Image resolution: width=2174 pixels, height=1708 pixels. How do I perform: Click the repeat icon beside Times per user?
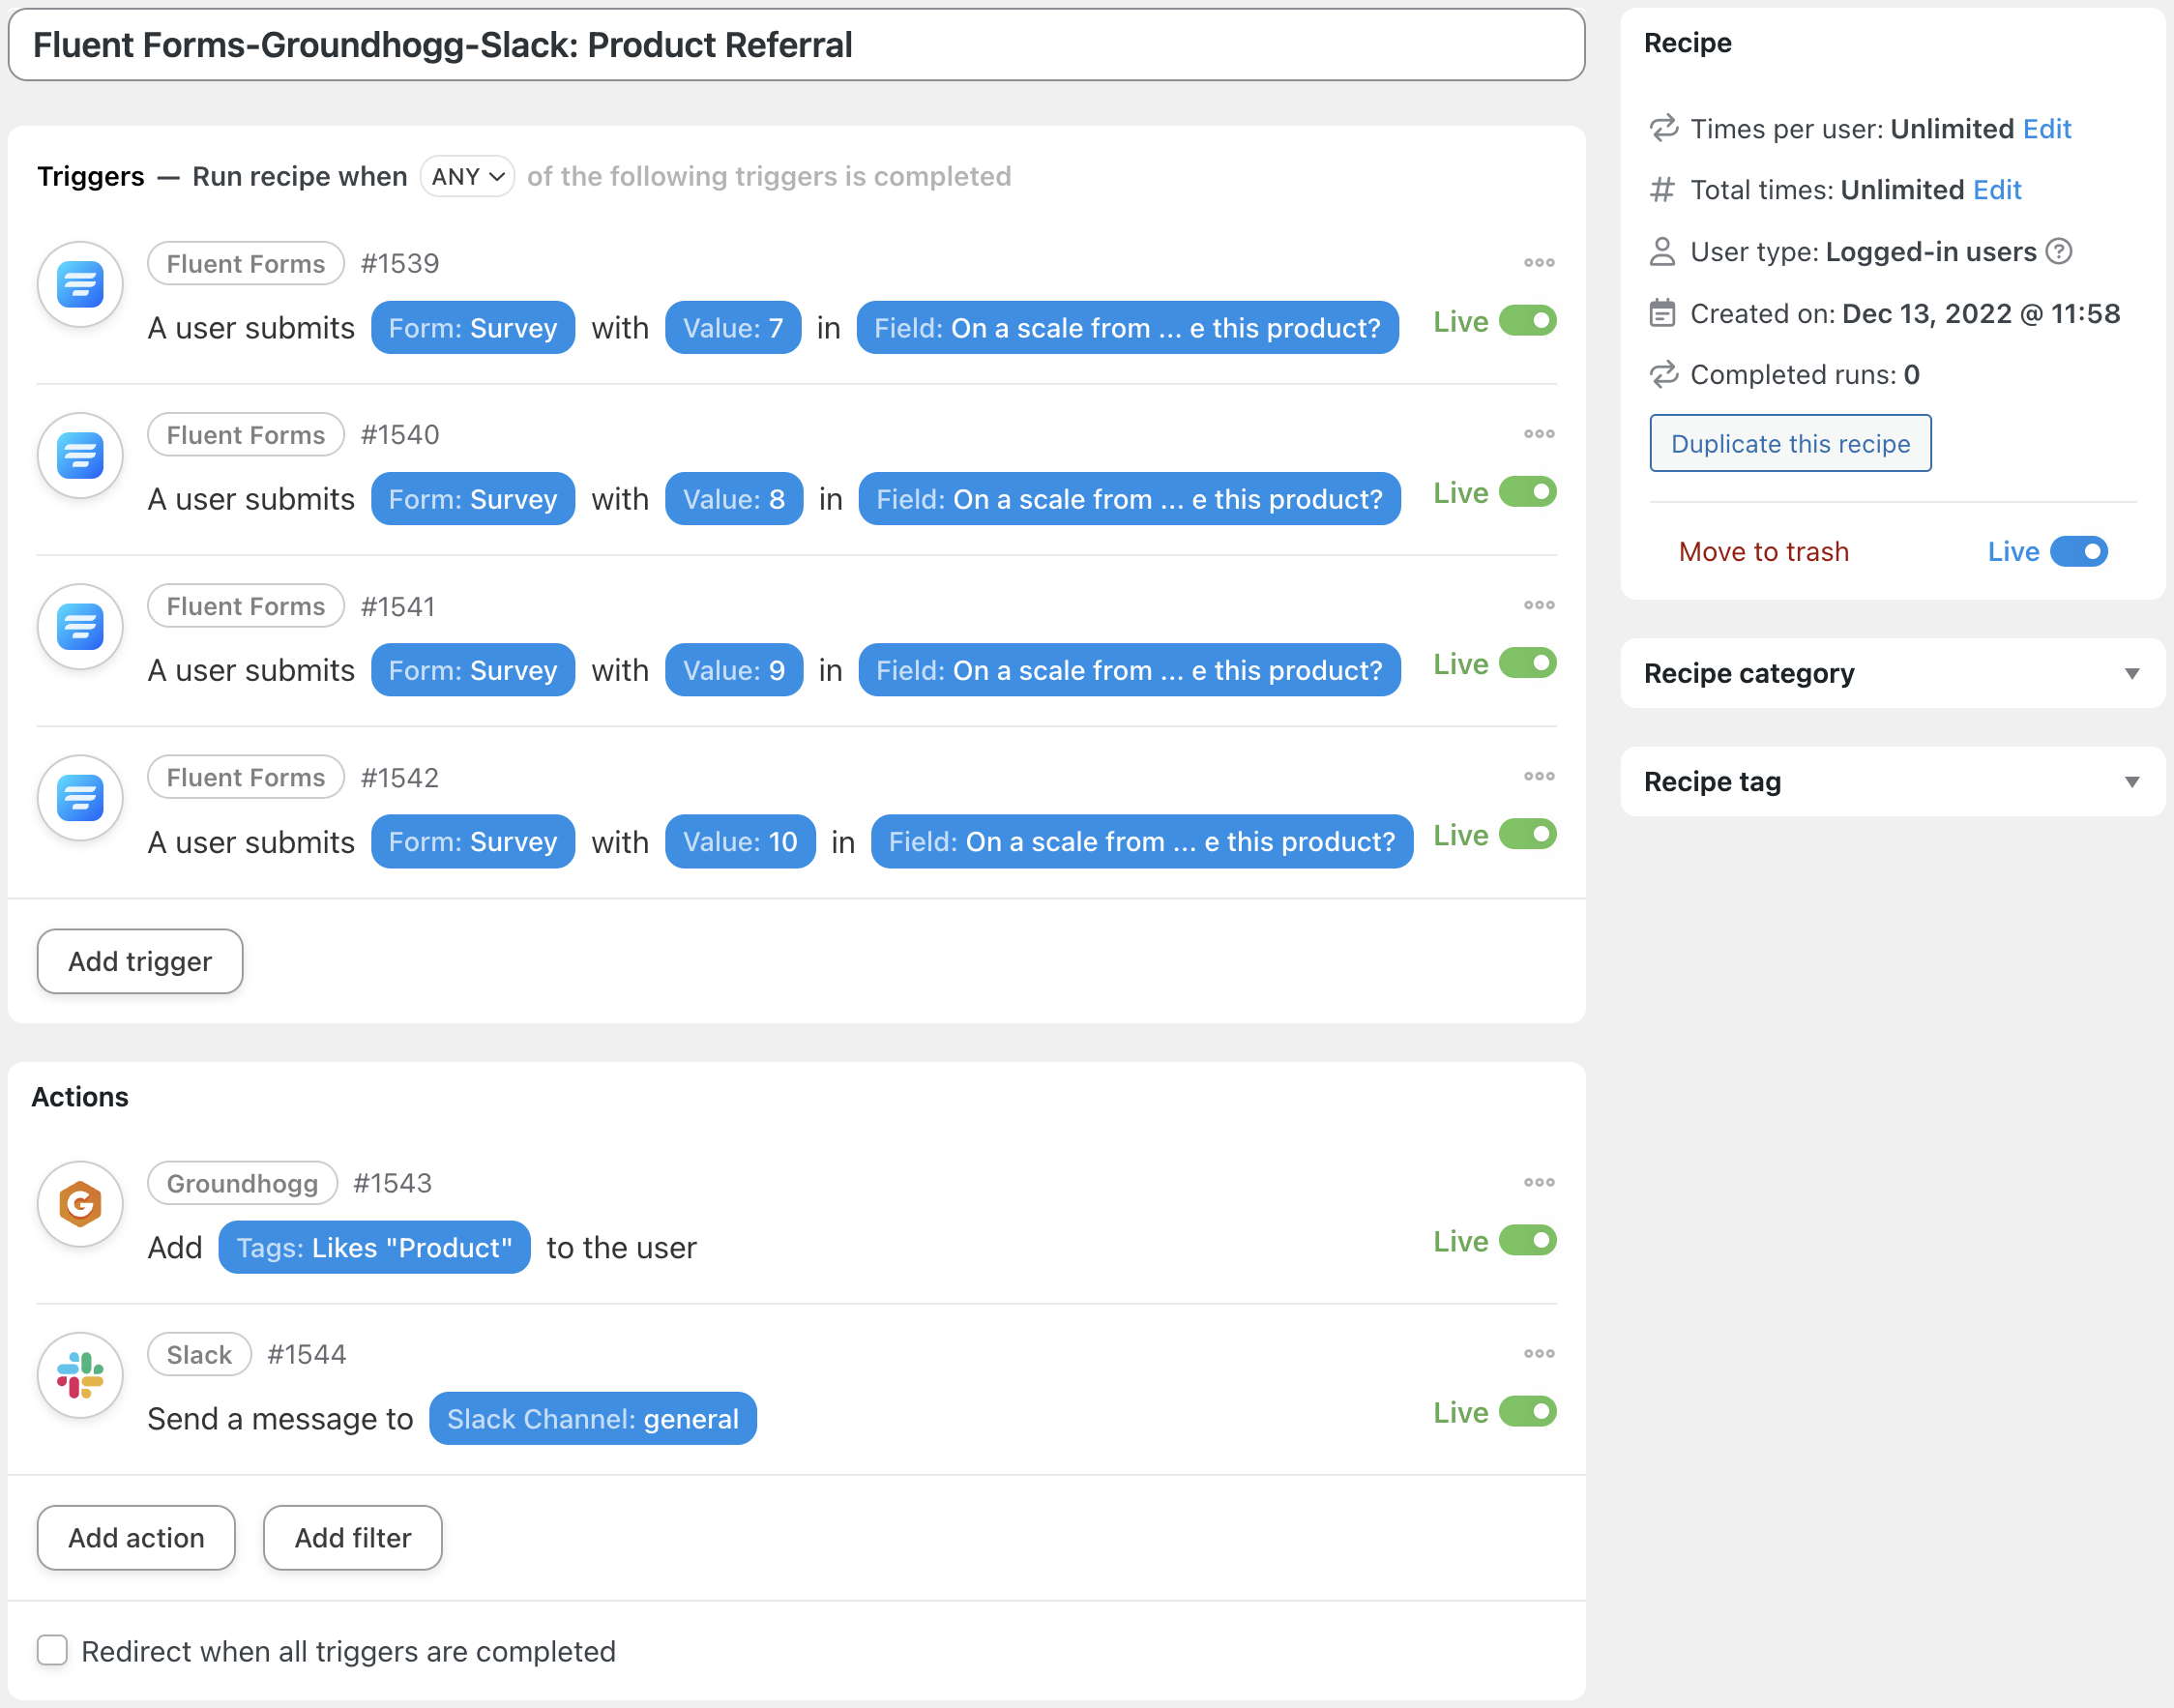click(x=1663, y=128)
